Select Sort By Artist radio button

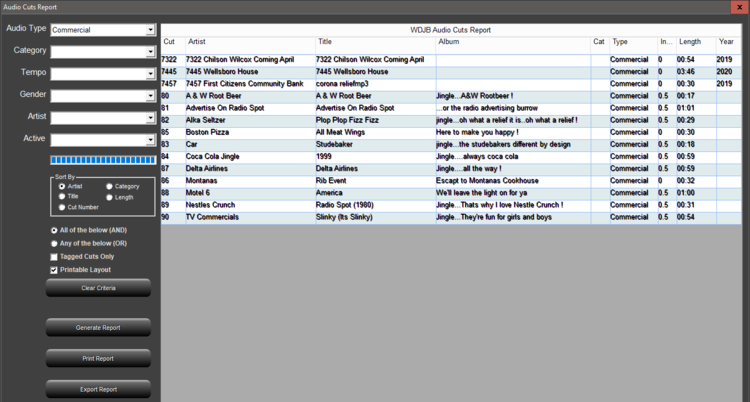click(x=62, y=186)
